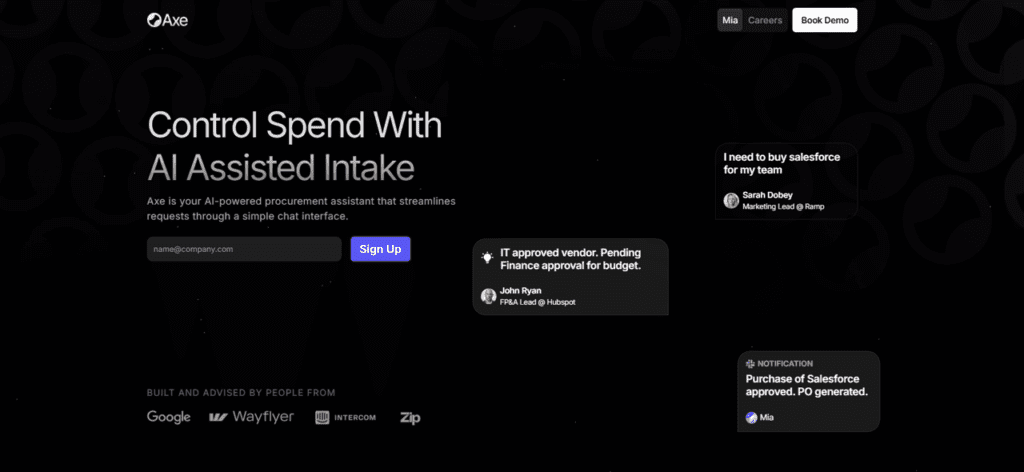1024x472 pixels.
Task: Click Sarah Dobey's avatar photo
Action: pyautogui.click(x=731, y=200)
